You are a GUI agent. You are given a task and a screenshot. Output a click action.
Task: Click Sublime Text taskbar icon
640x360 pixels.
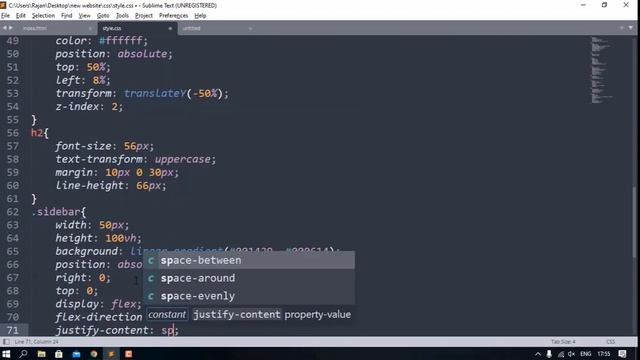(111, 354)
